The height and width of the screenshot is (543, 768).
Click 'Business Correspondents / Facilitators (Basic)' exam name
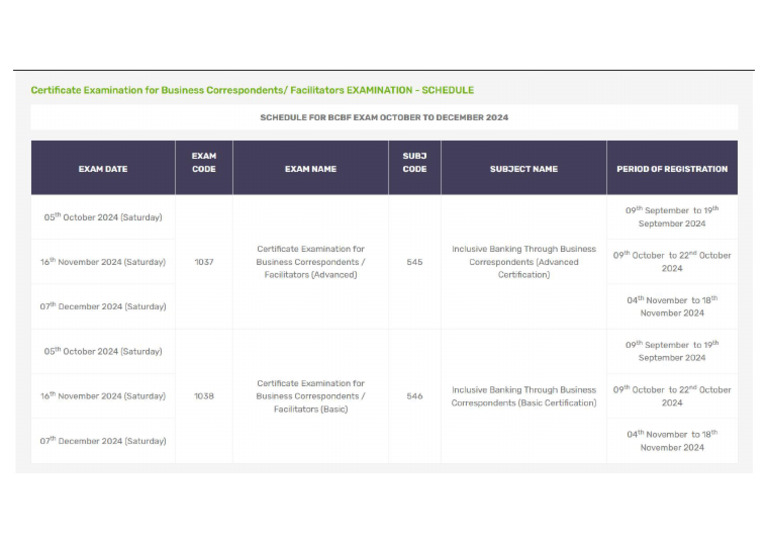point(311,396)
